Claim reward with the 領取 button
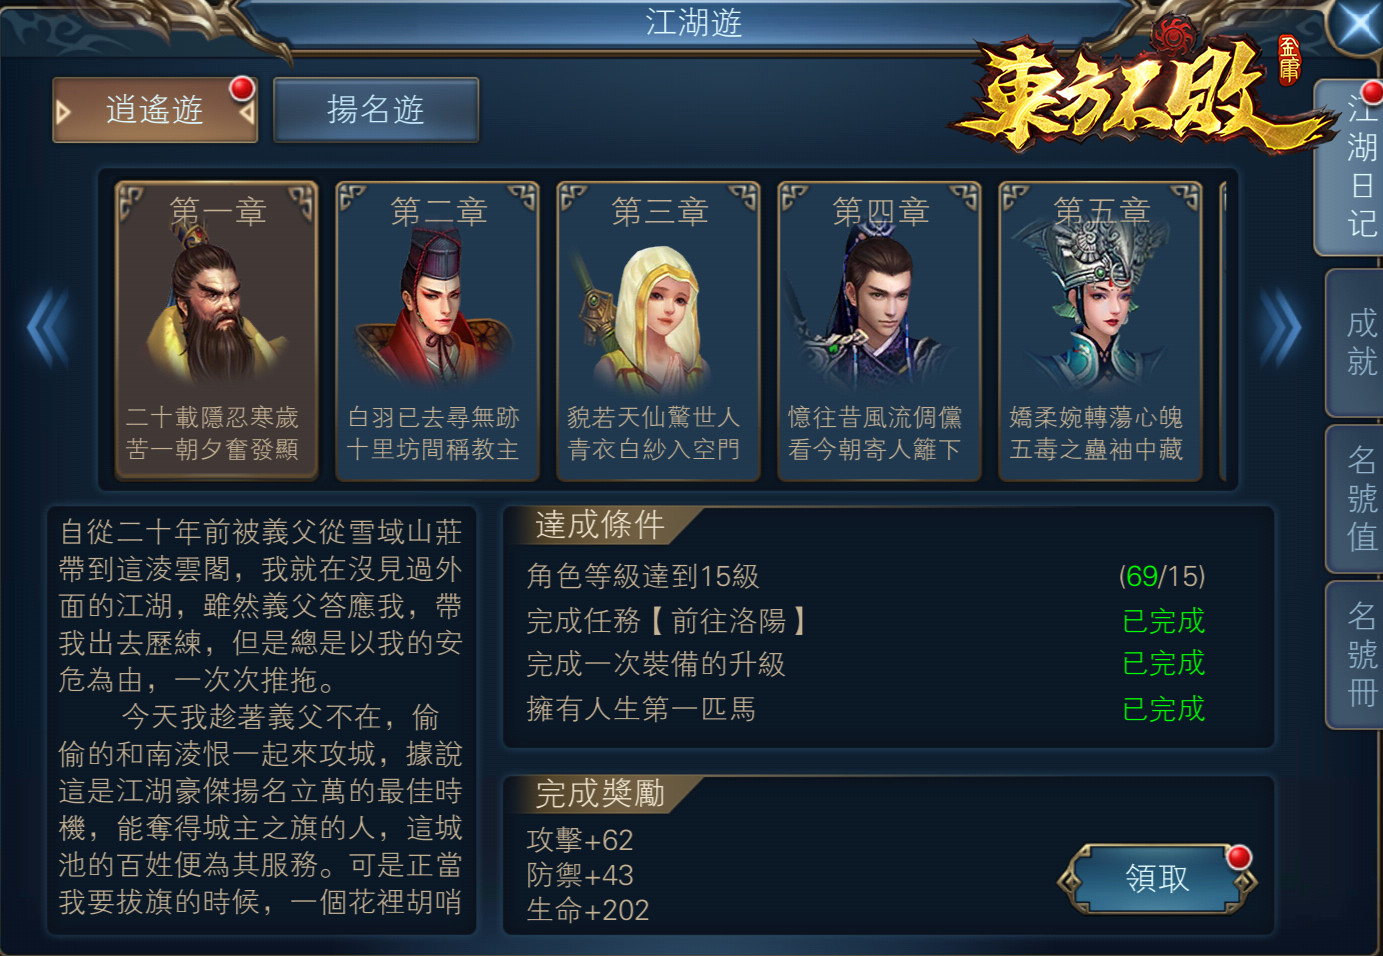 pyautogui.click(x=1157, y=879)
